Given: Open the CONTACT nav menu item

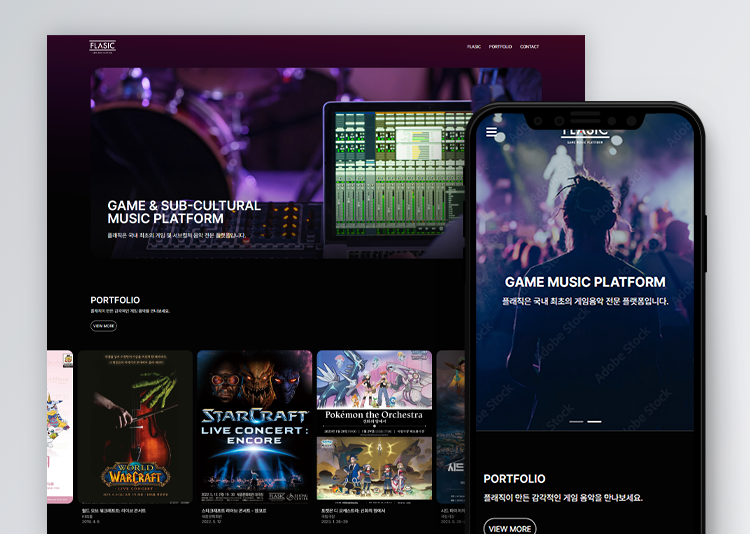Looking at the screenshot, I should tap(529, 47).
